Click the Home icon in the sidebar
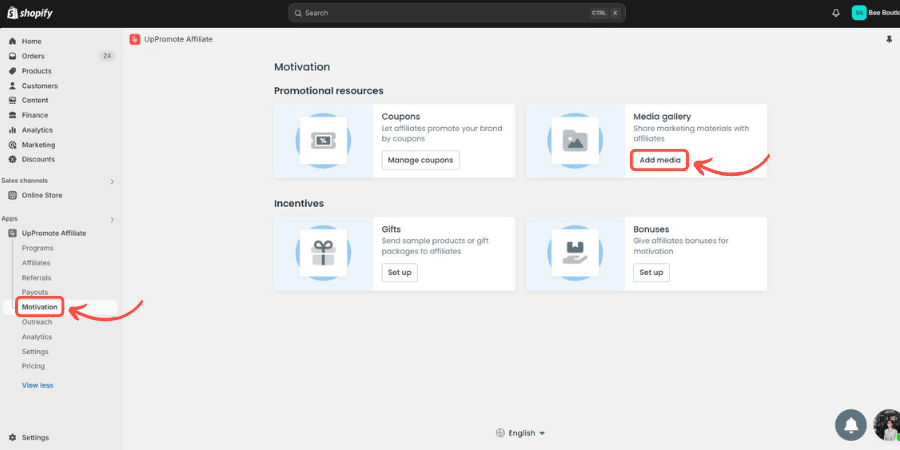Viewport: 900px width, 450px height. pos(12,41)
